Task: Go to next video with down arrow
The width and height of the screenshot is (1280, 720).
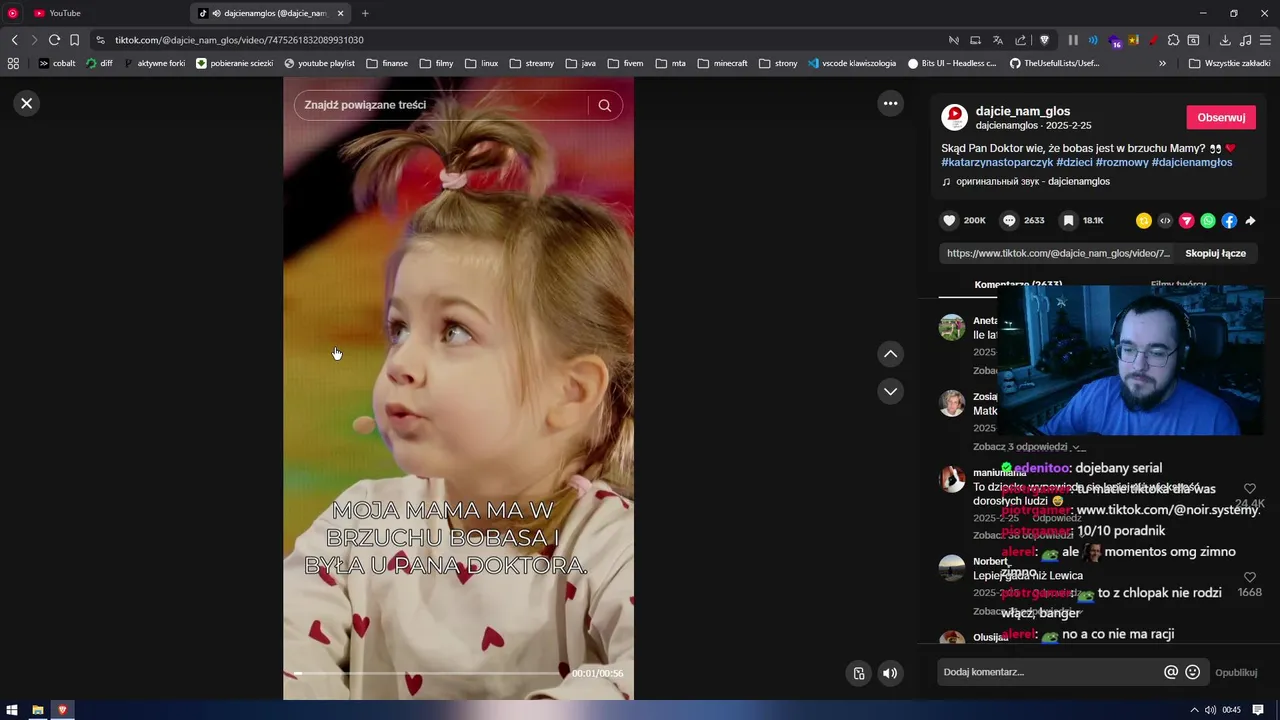Action: coord(890,391)
